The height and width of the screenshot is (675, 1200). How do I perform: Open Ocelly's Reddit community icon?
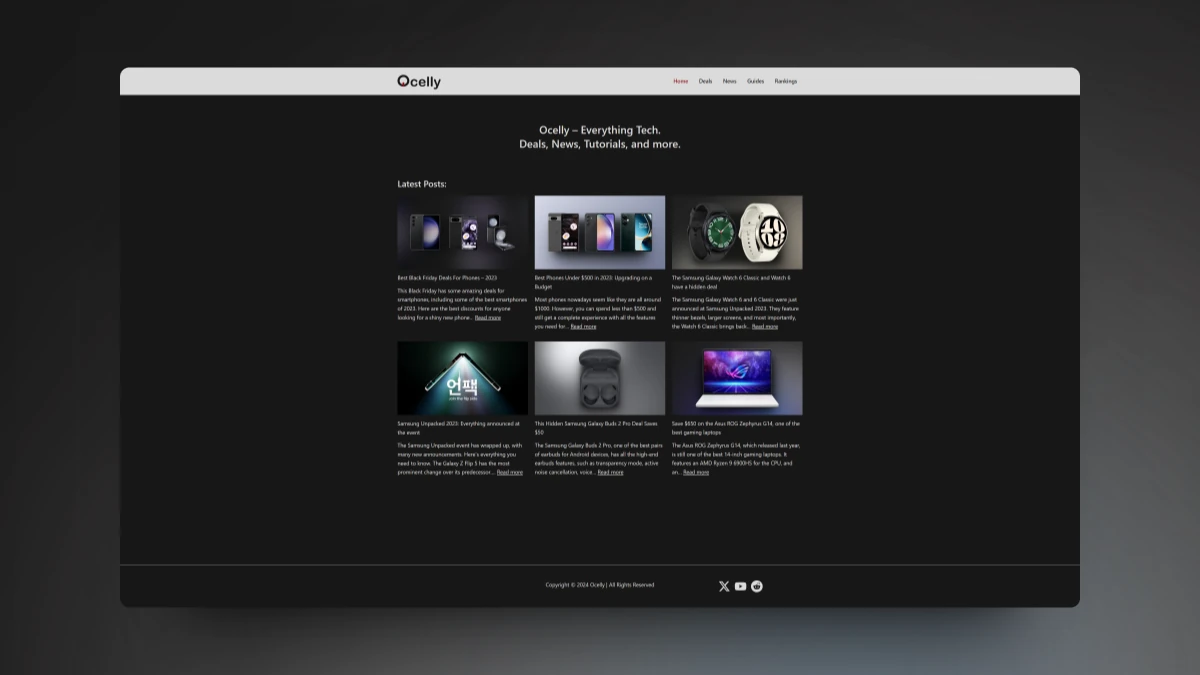756,586
